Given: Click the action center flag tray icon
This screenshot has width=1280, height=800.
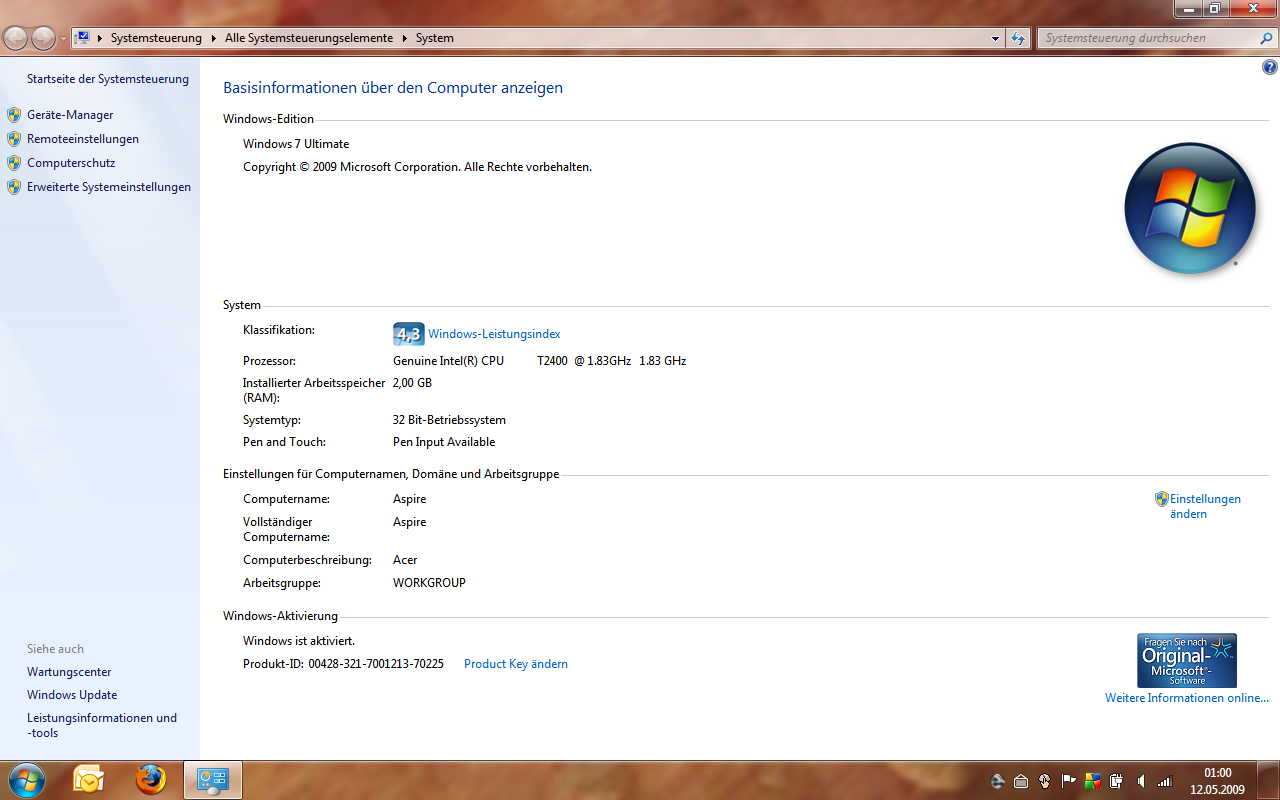Looking at the screenshot, I should [x=1068, y=781].
